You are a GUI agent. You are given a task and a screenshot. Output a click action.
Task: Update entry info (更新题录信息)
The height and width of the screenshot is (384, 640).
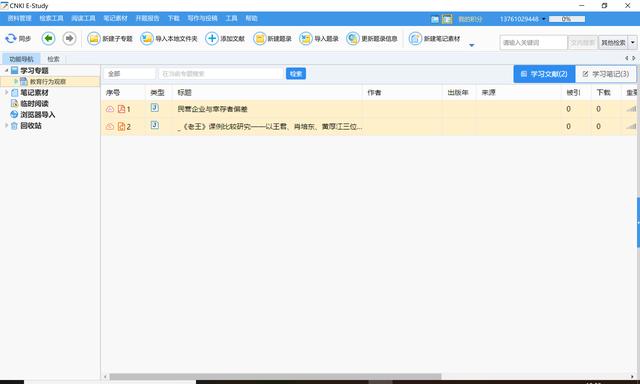click(372, 39)
